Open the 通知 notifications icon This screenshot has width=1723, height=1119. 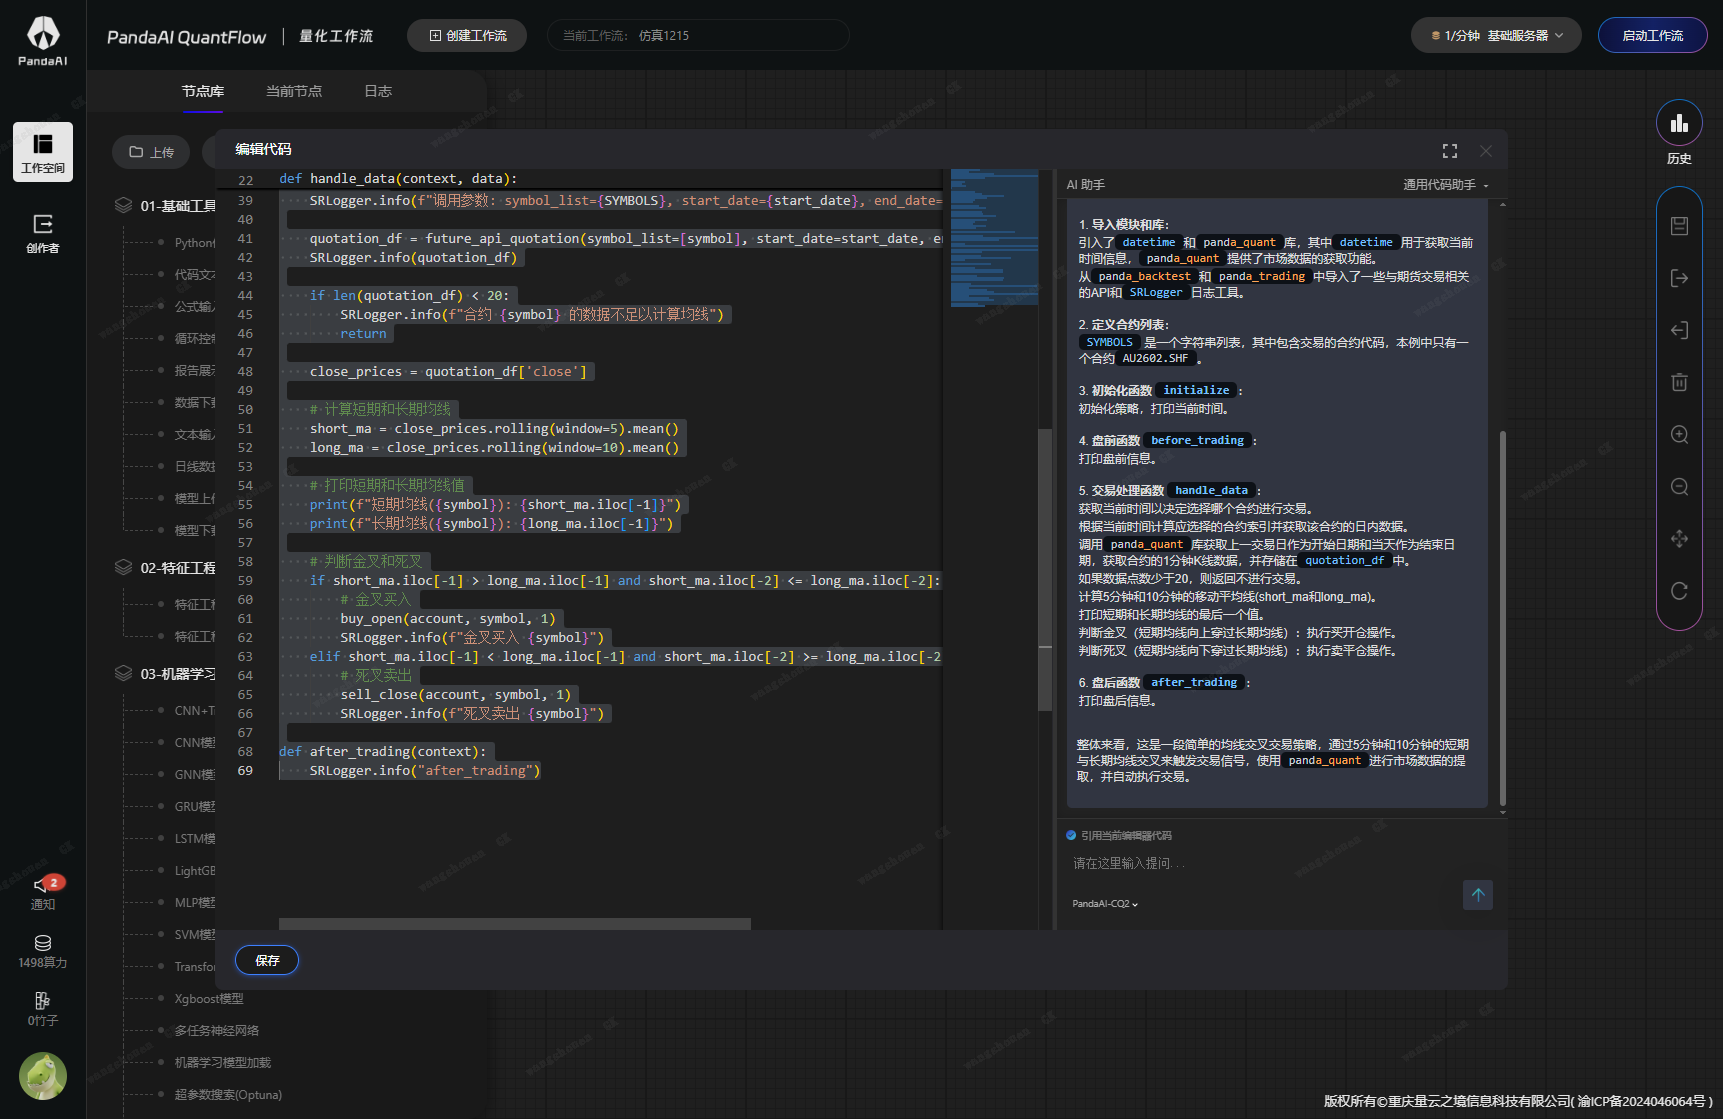coord(43,892)
